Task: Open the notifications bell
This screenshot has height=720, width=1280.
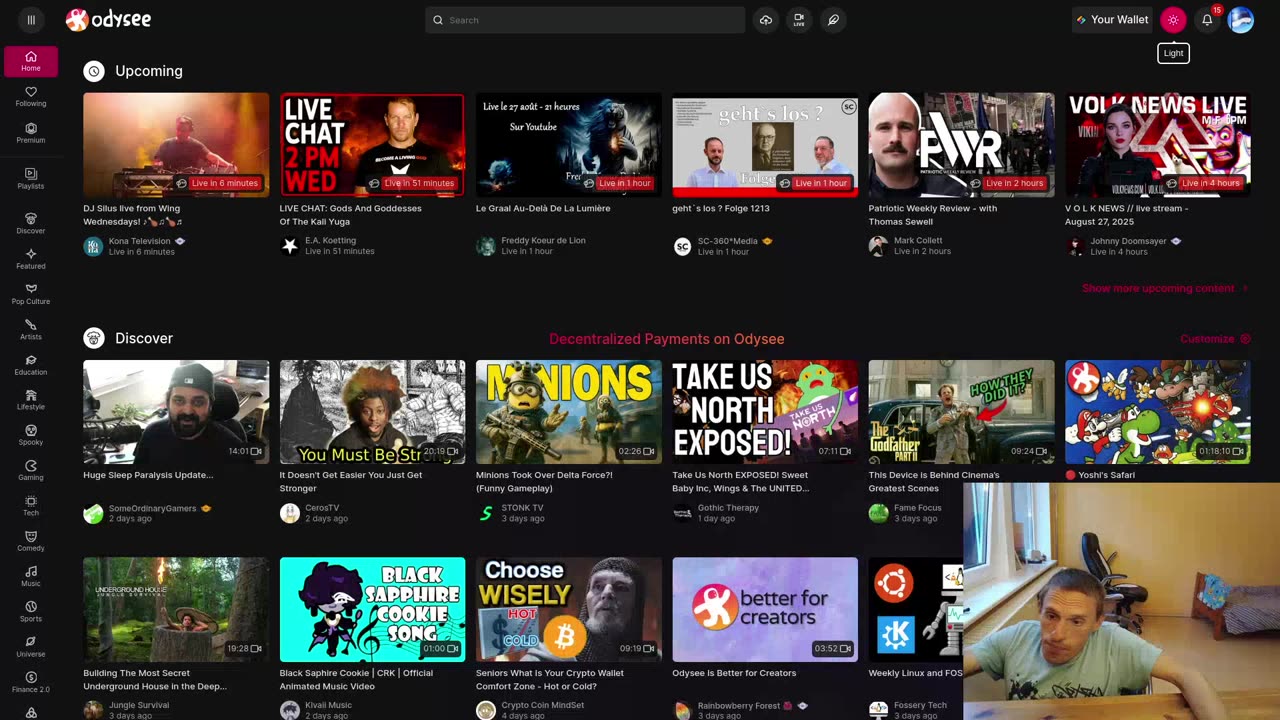Action: (1207, 20)
